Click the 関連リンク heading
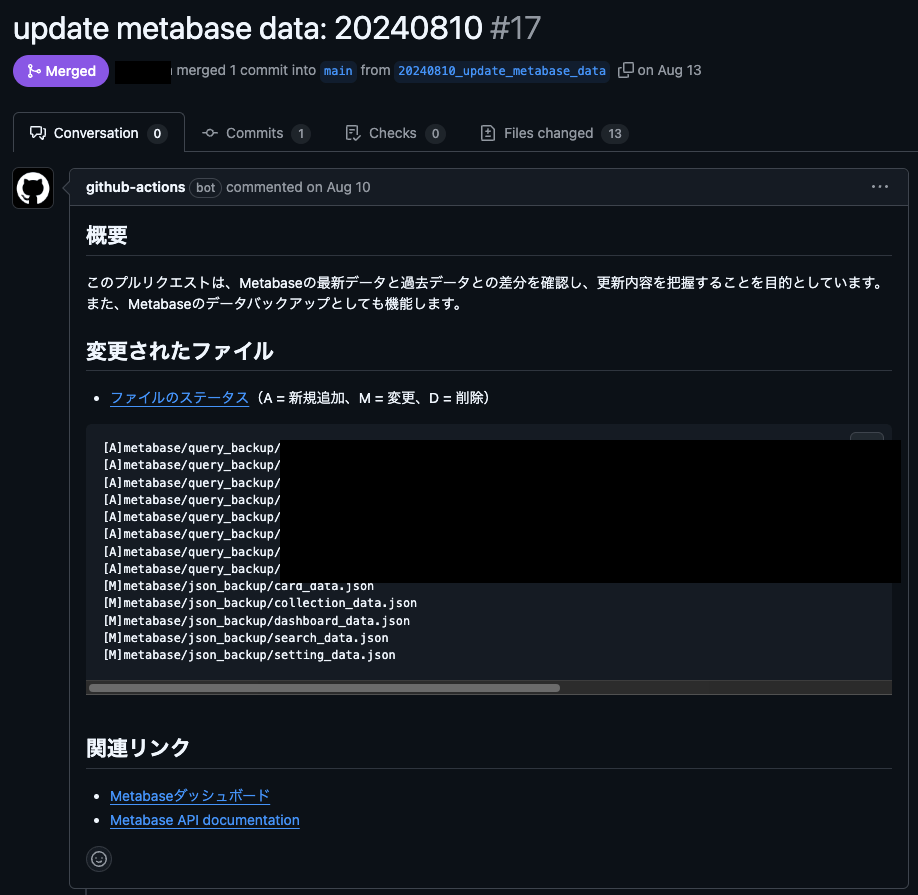This screenshot has width=918, height=895. point(138,748)
